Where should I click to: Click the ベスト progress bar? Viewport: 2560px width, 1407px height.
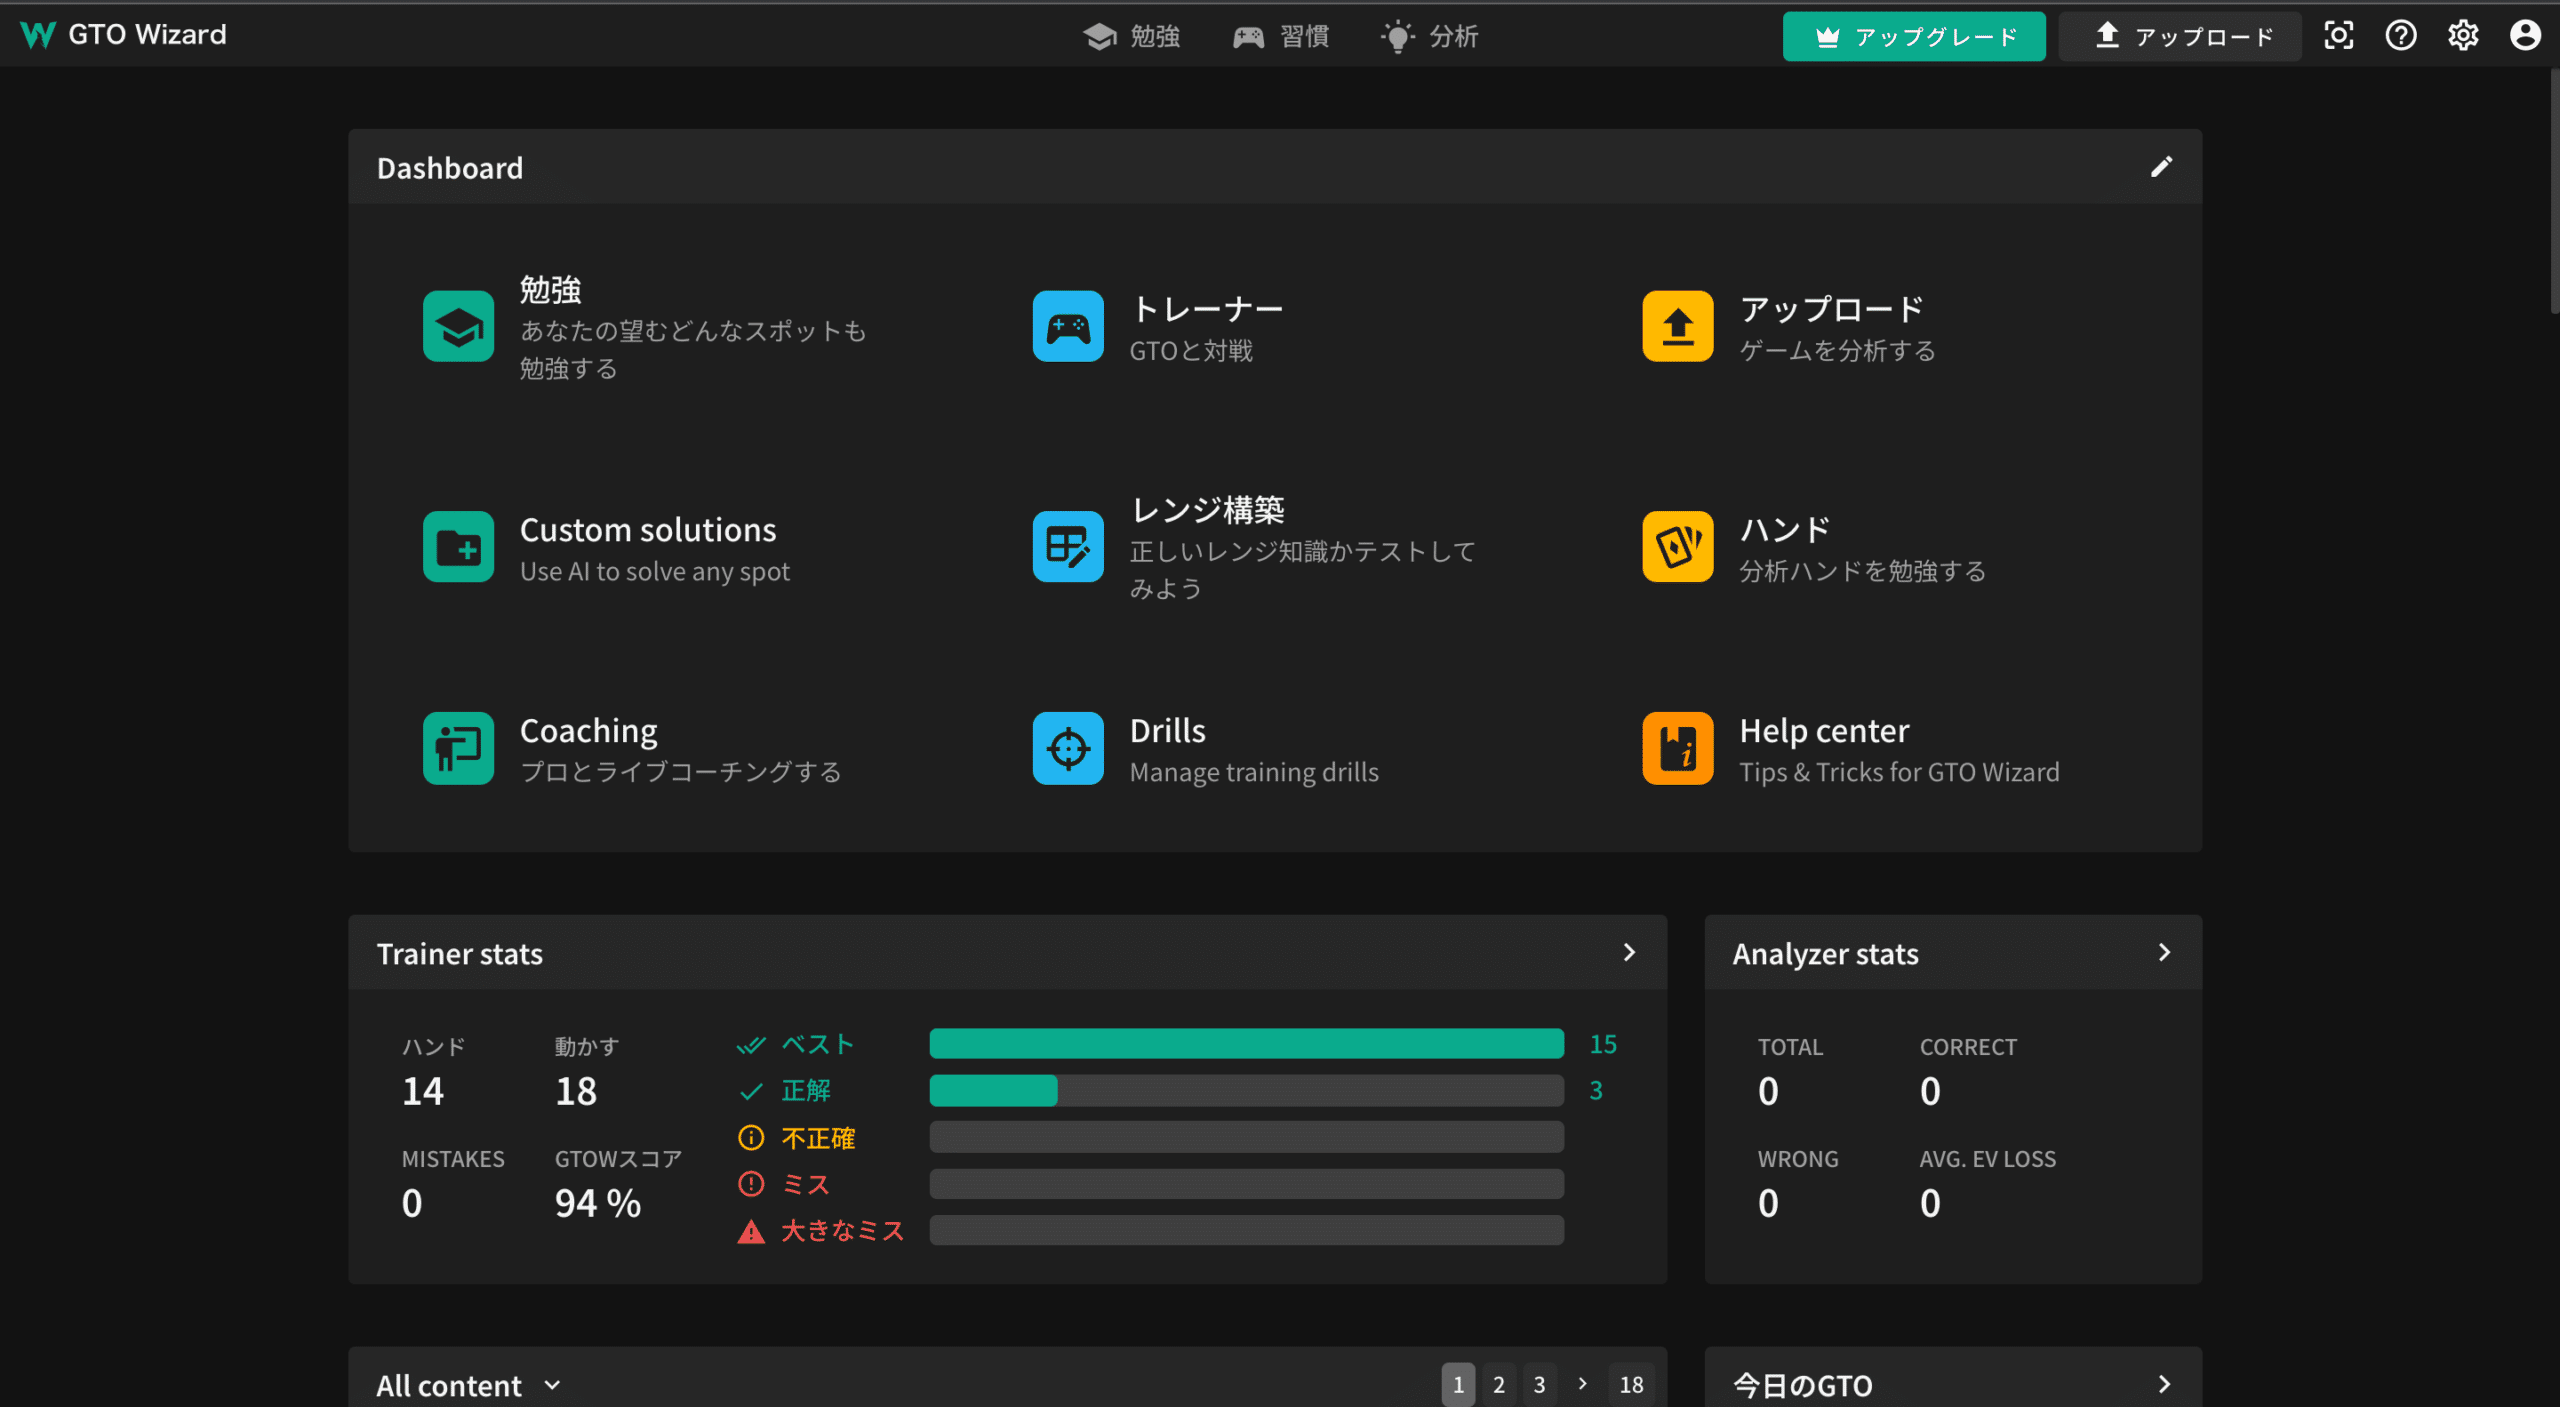(x=1246, y=1043)
